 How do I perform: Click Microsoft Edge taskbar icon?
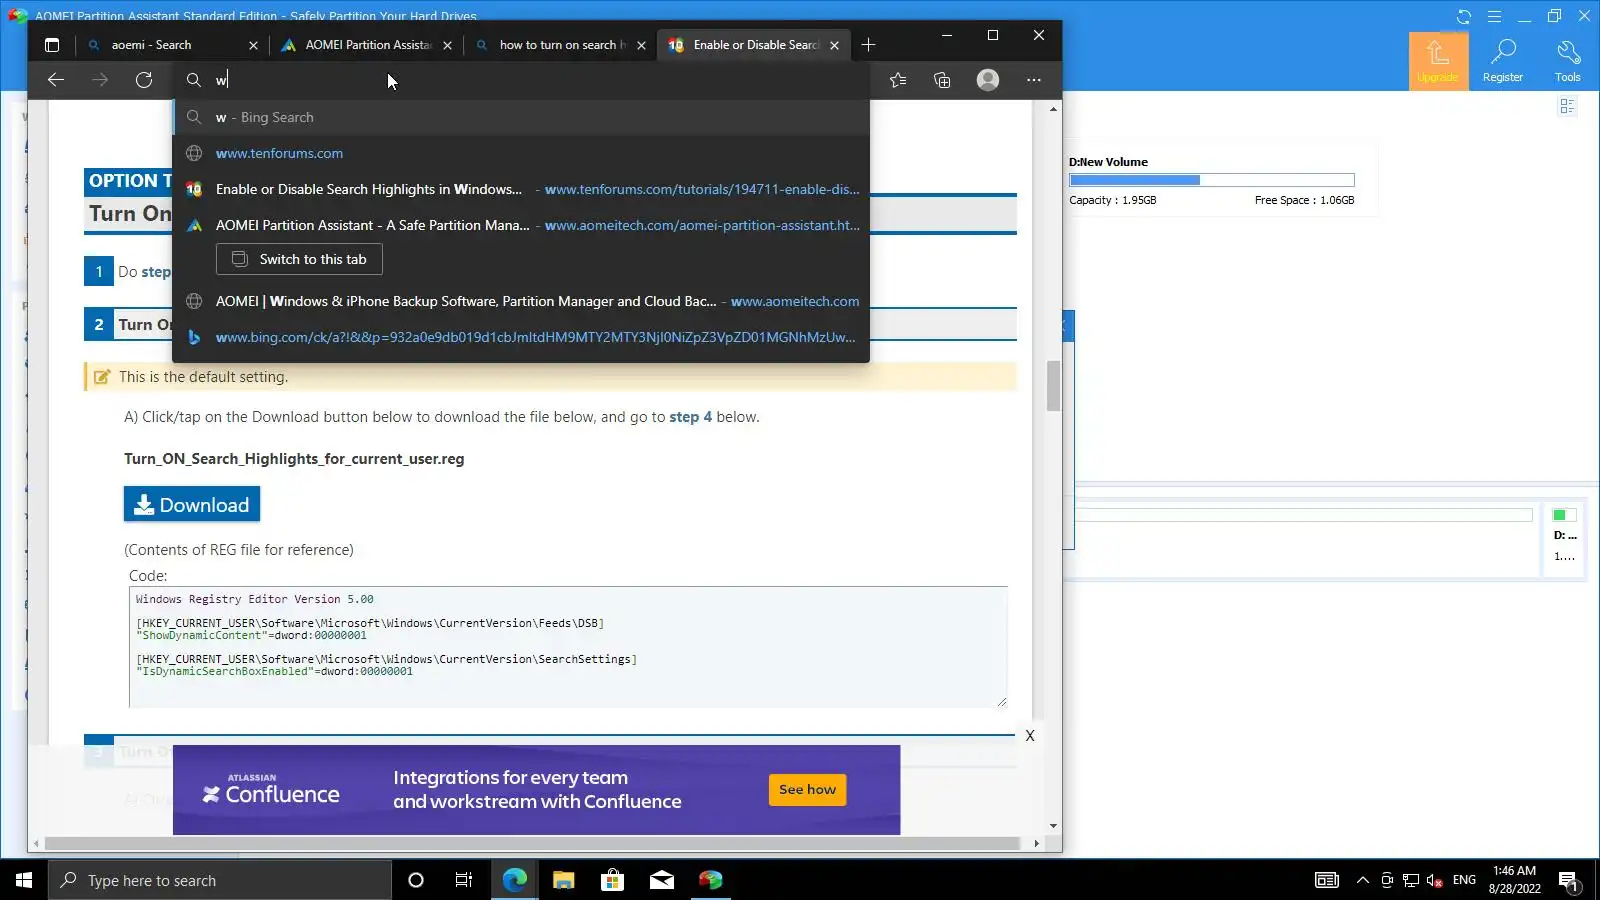click(x=514, y=880)
